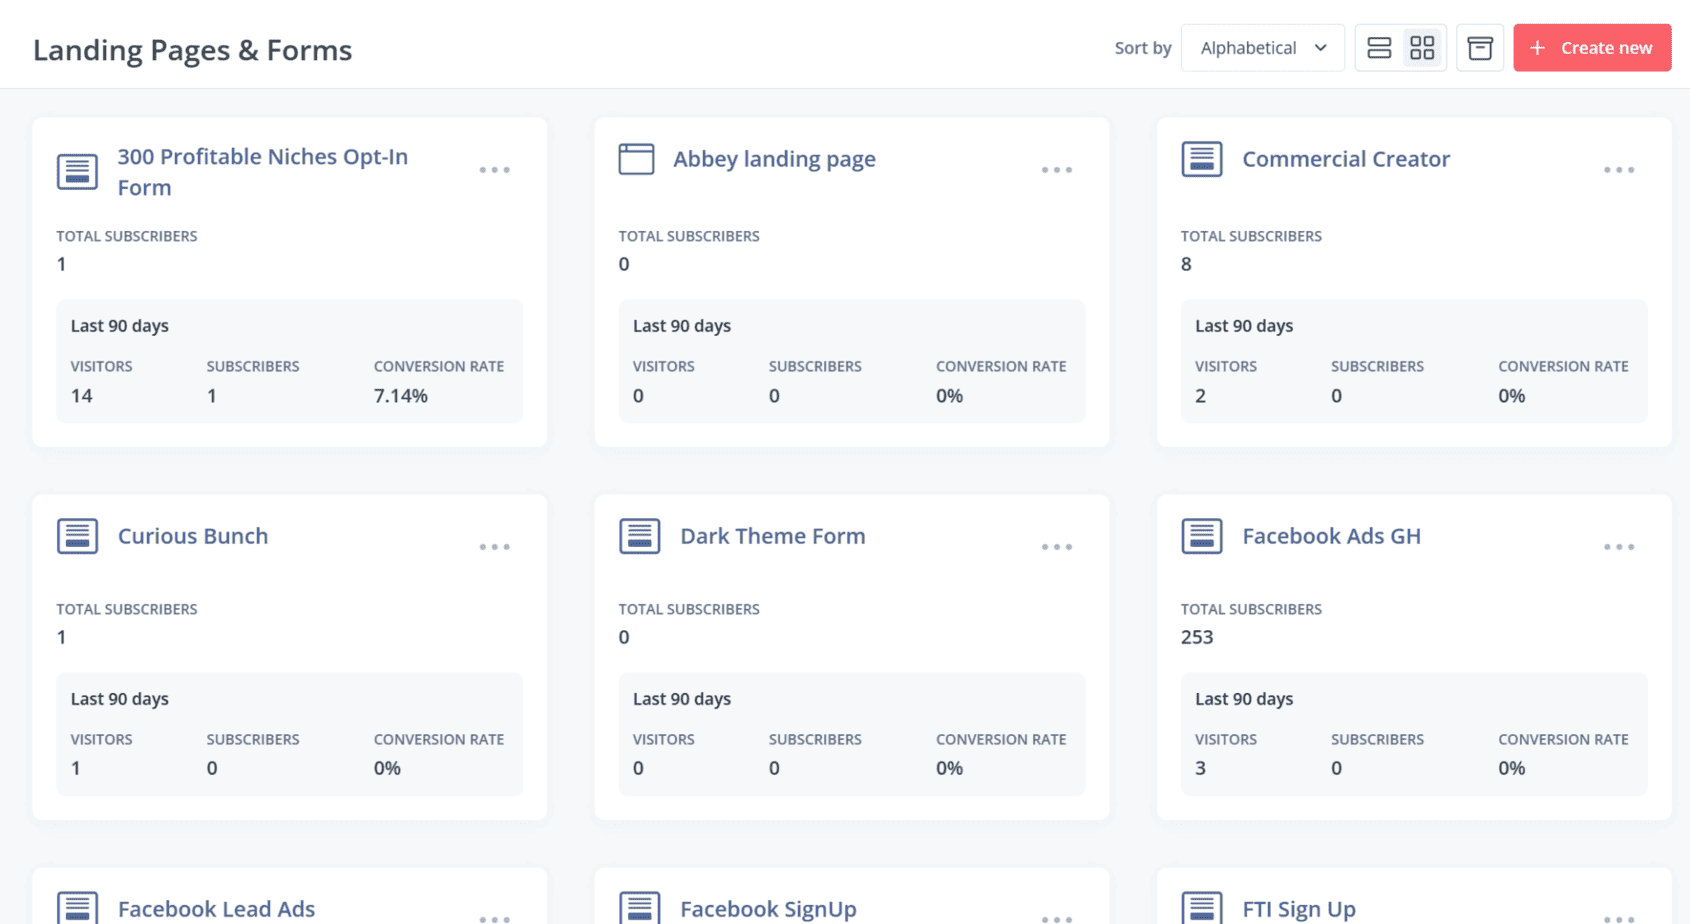Click form icon beside Facebook Ads GH
The image size is (1690, 924).
1202,536
